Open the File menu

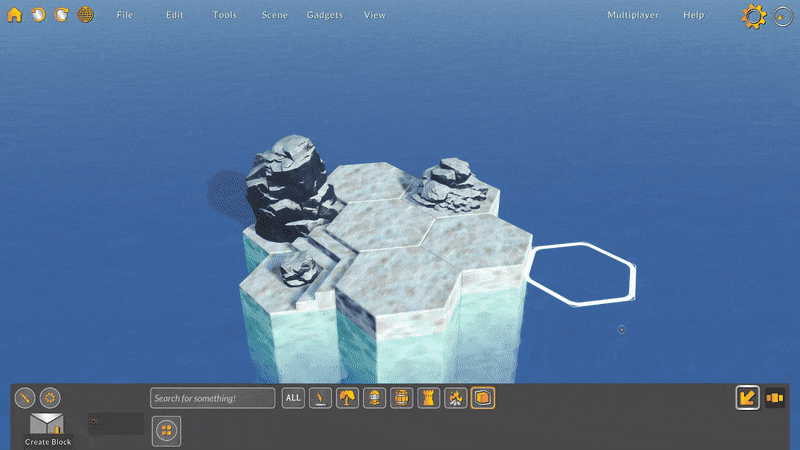click(x=124, y=15)
